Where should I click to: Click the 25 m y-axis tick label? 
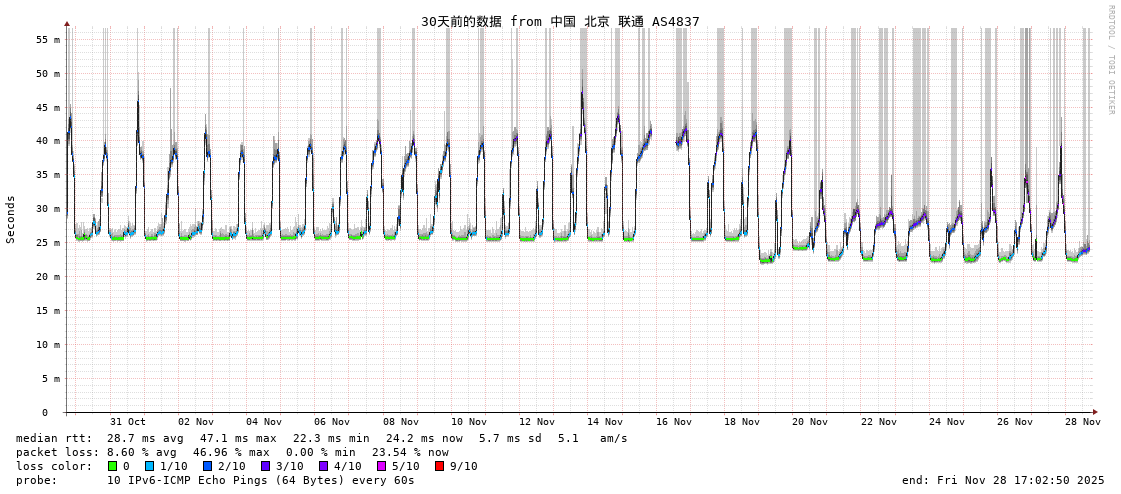pos(49,242)
